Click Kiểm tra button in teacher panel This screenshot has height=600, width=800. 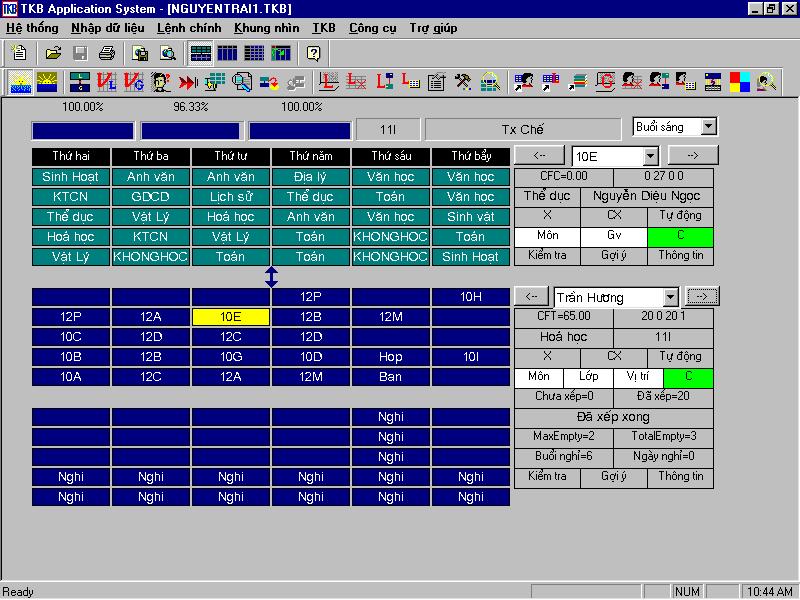pos(547,477)
